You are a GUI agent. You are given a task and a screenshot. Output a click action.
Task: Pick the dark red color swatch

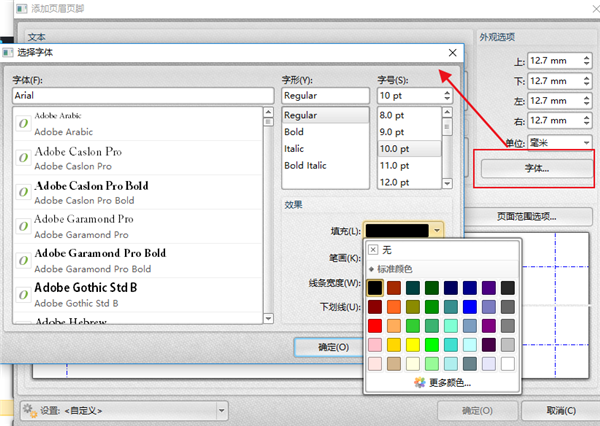click(375, 307)
